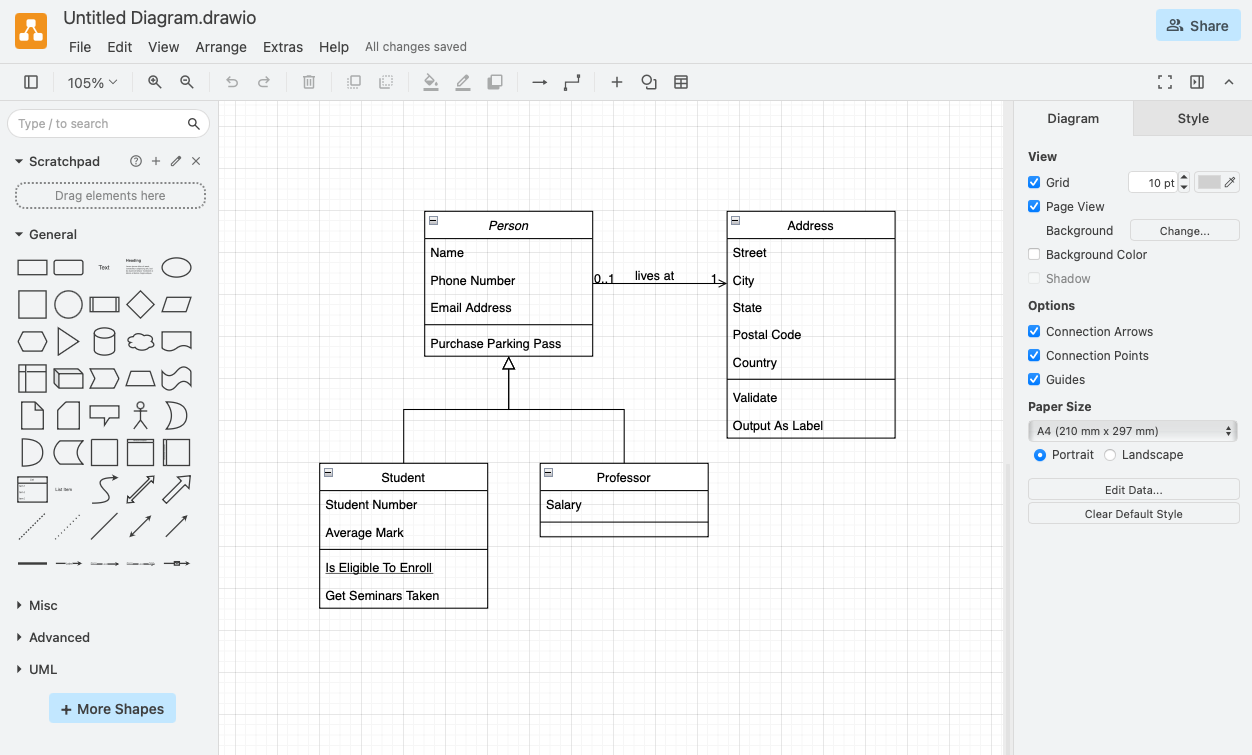Select the ellipse shape in General palette
Screen dimensions: 1252x755
coord(177,267)
